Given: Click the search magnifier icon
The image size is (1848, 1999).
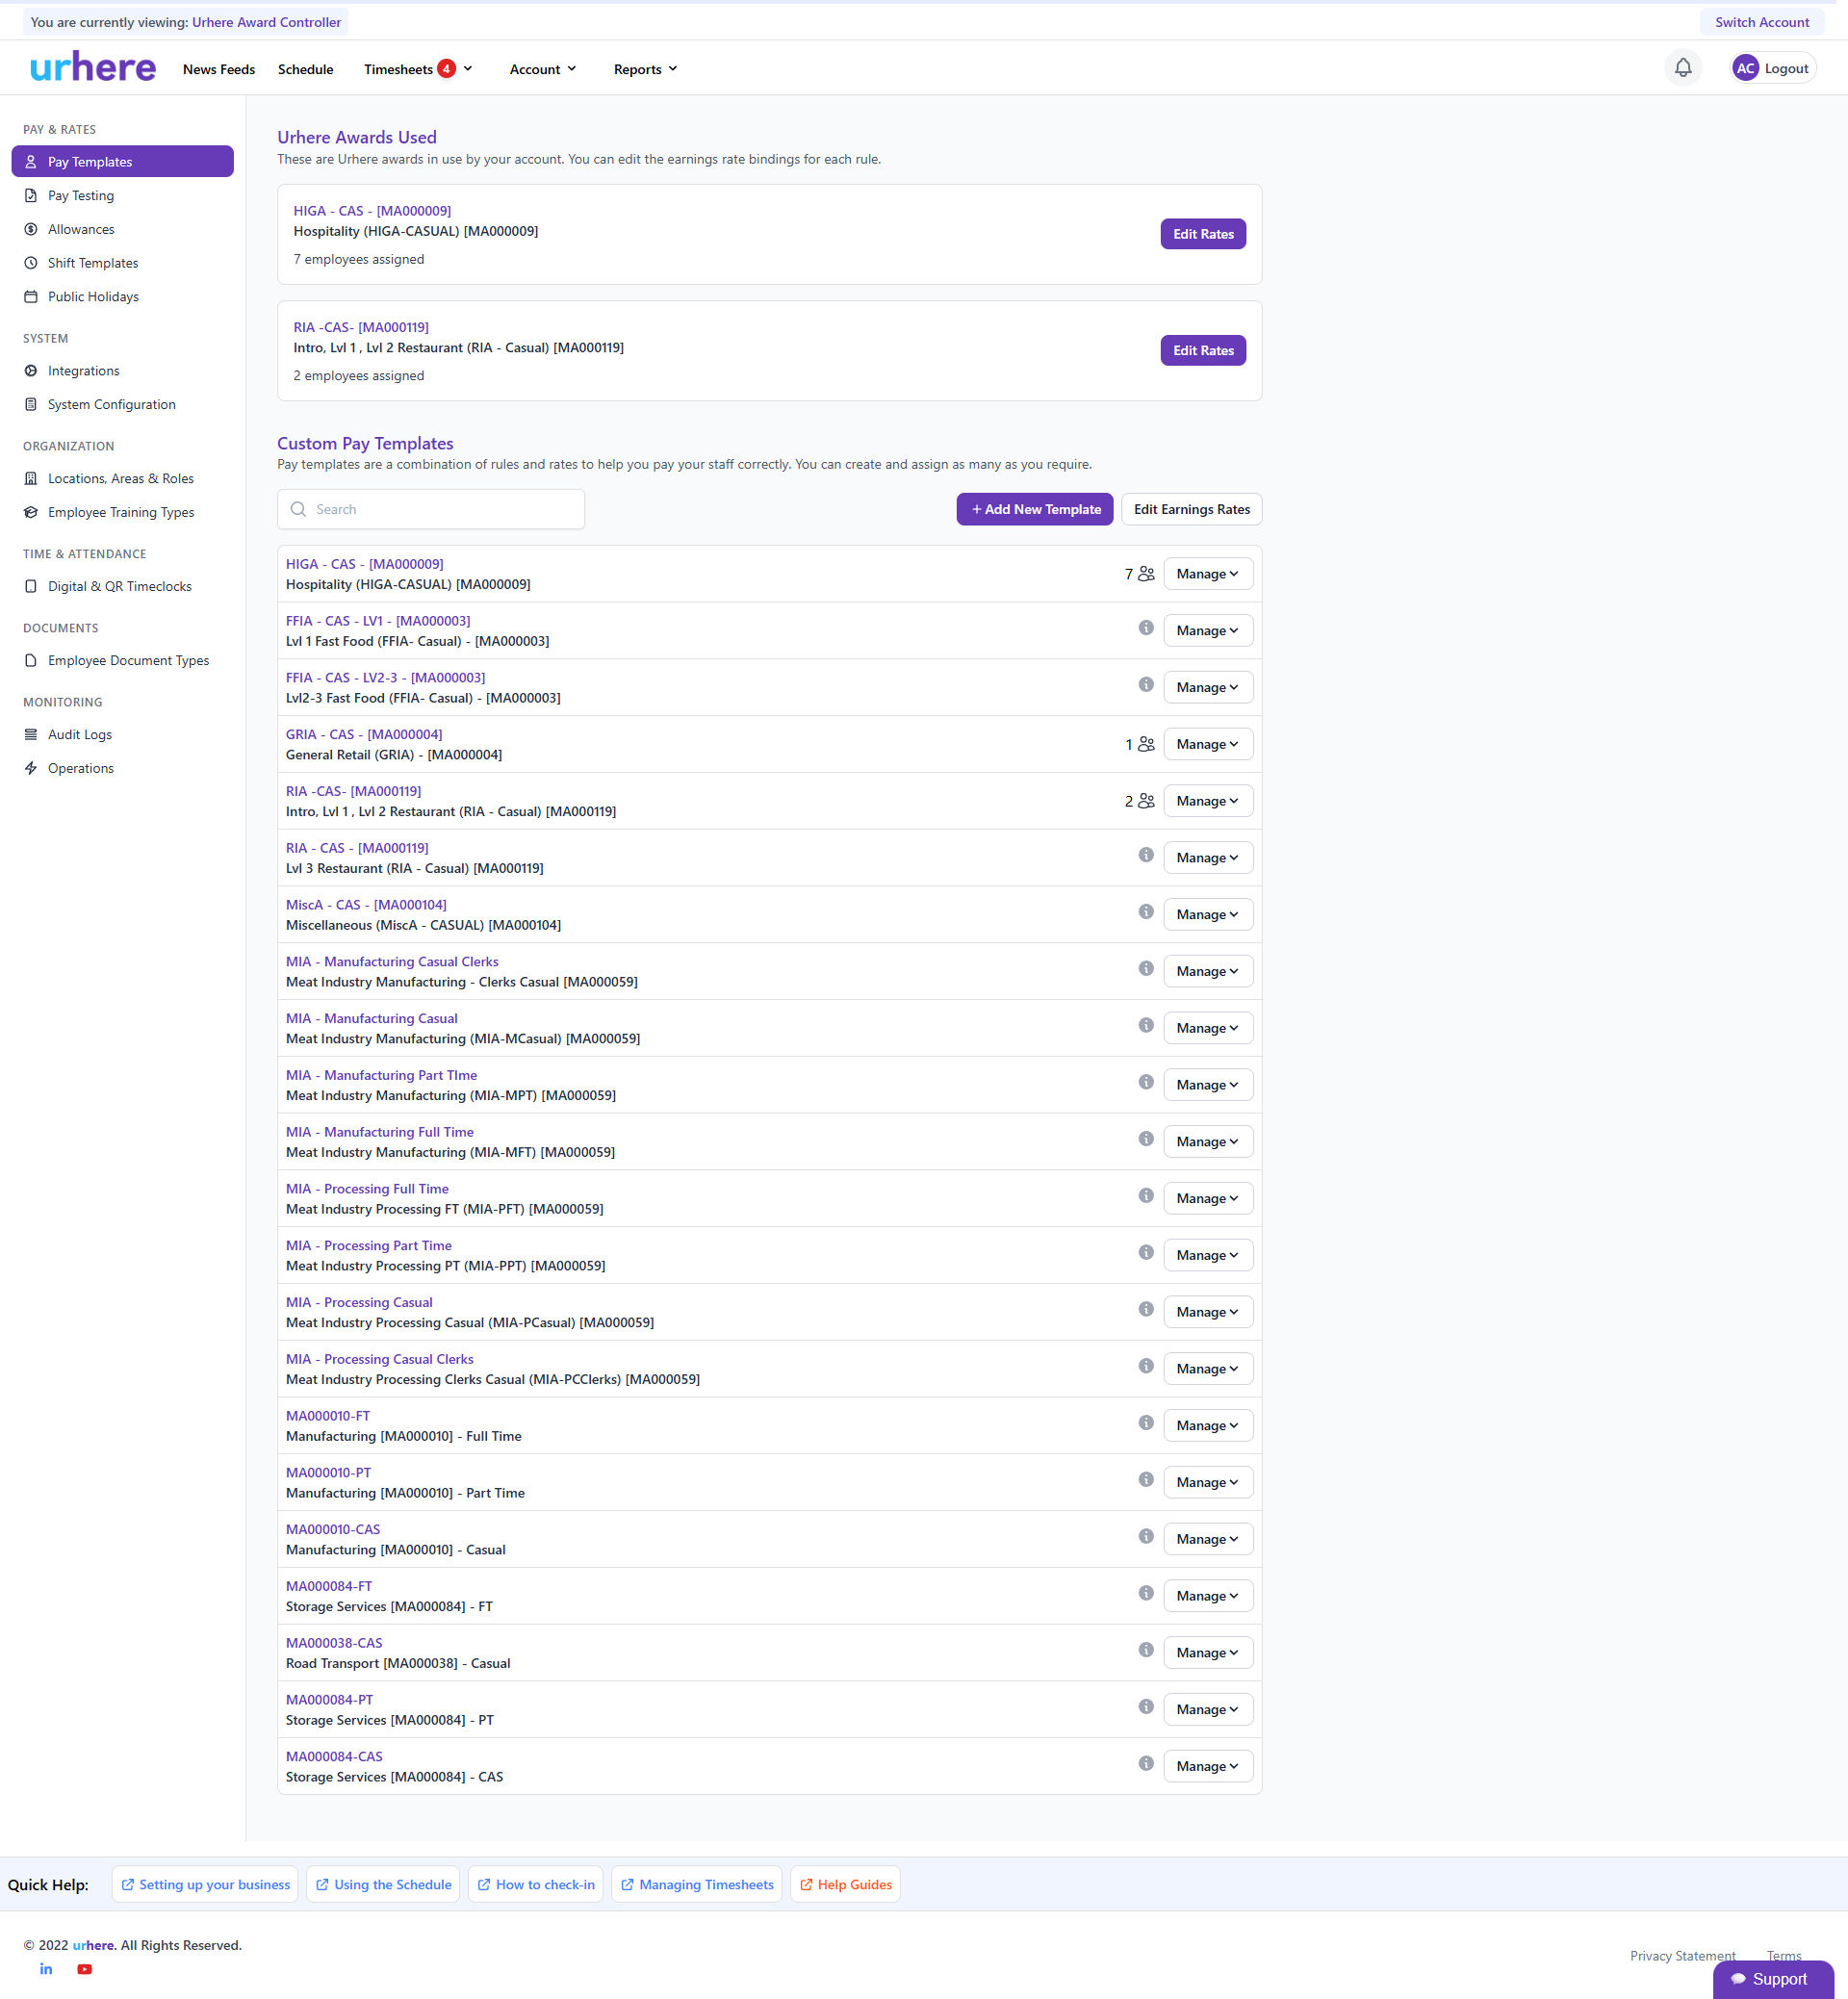Looking at the screenshot, I should [298, 509].
